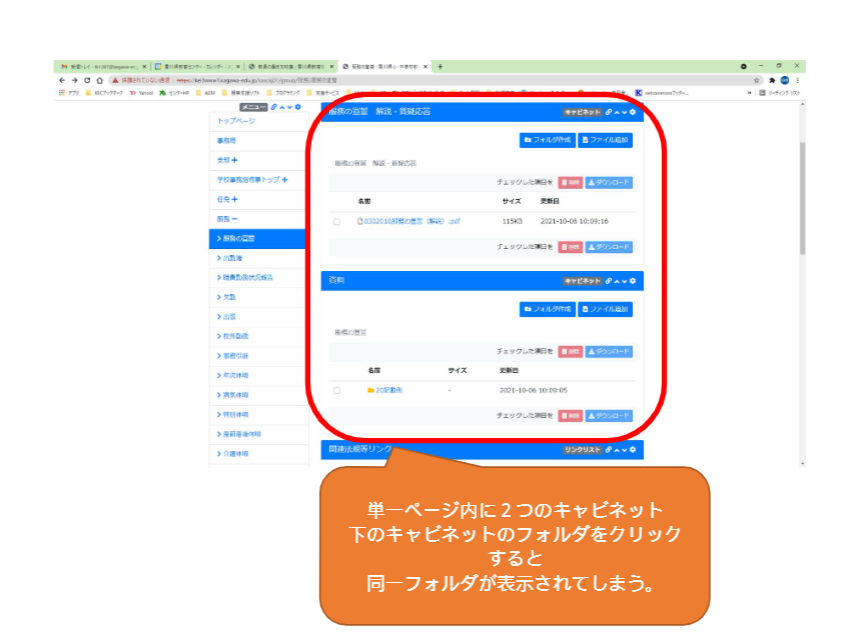Expand 学校事務指標トップ menu item

point(285,180)
